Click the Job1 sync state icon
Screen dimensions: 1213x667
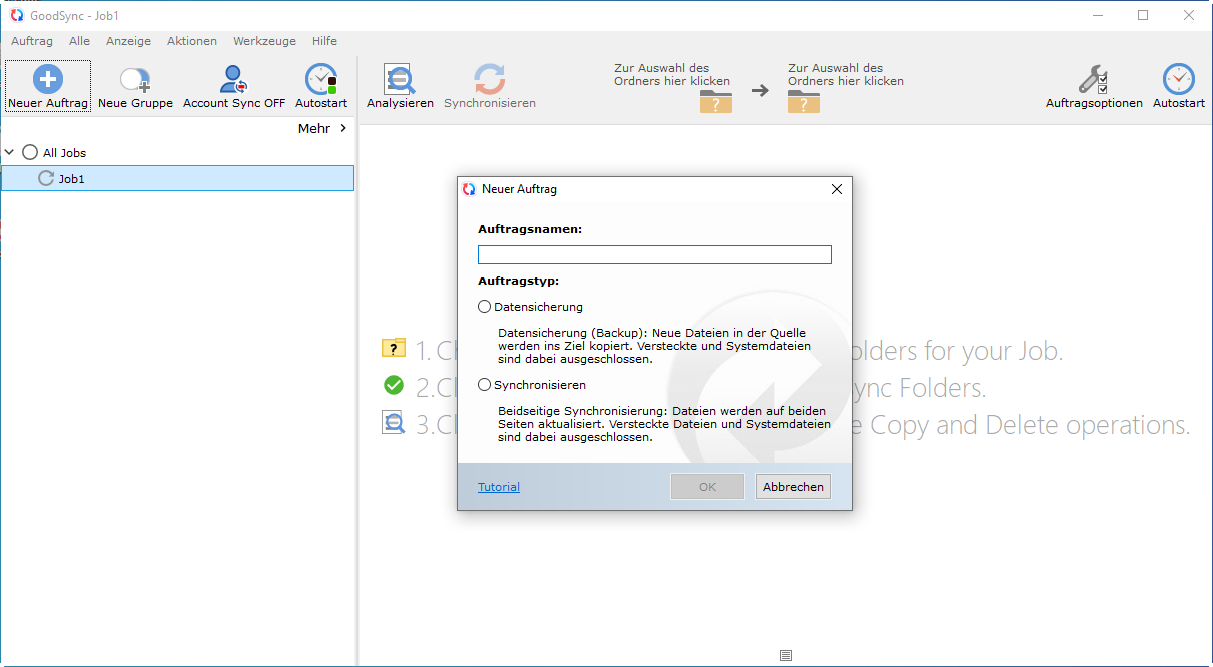click(46, 178)
